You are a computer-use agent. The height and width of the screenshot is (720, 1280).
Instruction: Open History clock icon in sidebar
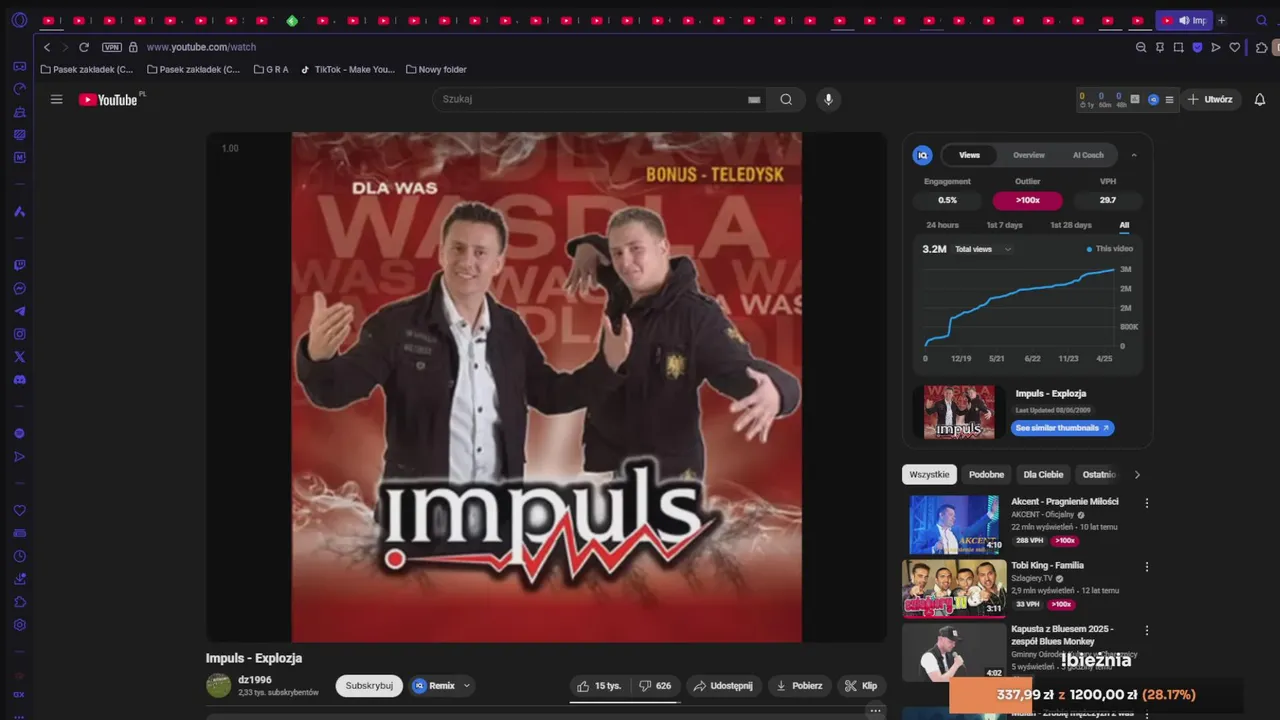(19, 556)
